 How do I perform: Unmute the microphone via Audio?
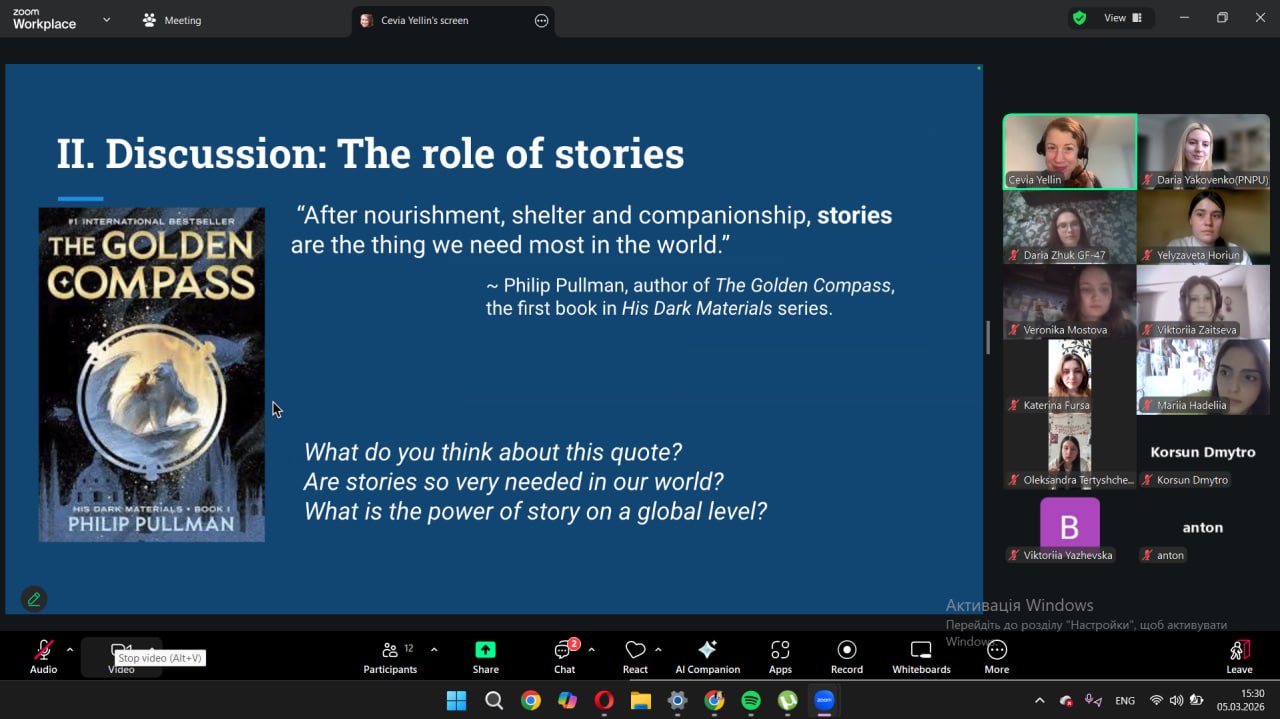click(x=43, y=656)
